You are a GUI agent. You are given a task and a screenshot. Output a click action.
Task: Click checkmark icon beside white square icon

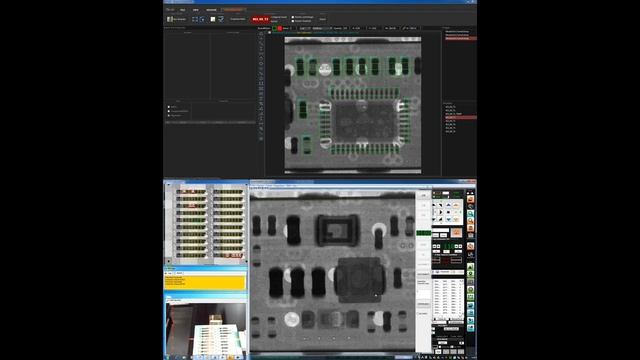221,19
